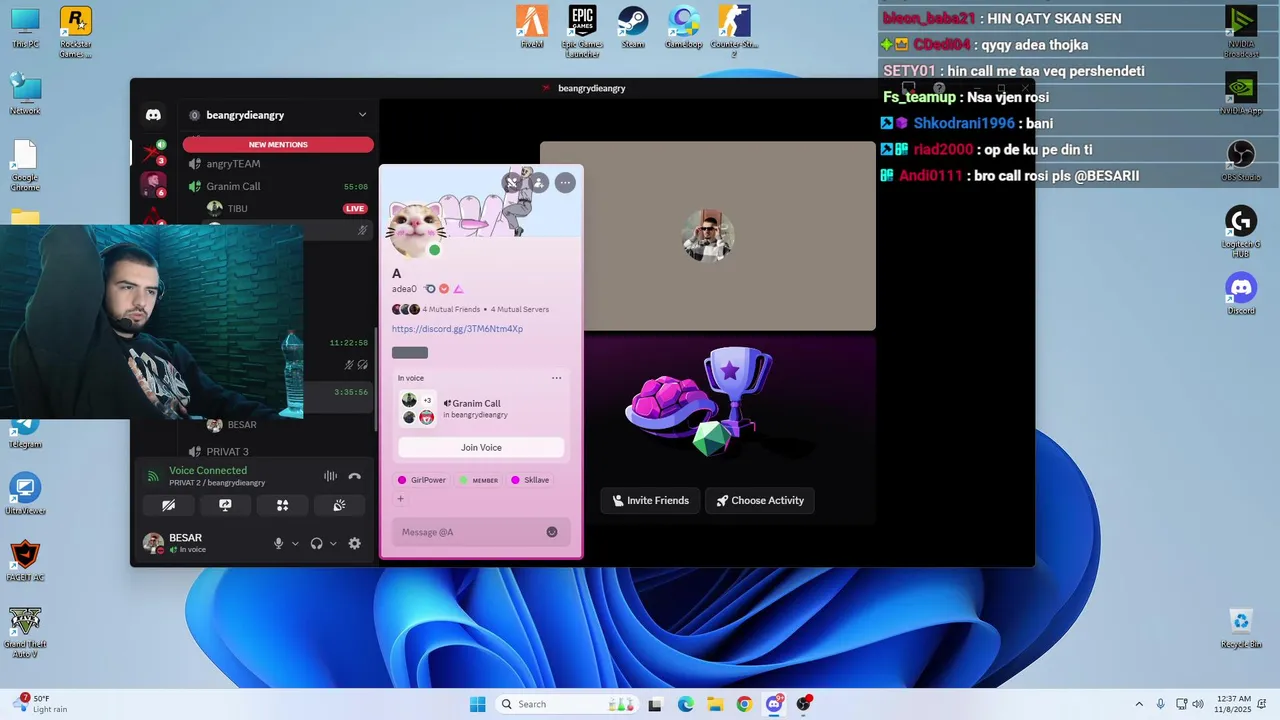Viewport: 1280px width, 720px height.
Task: Click friend icon on profile popup
Action: [x=538, y=182]
